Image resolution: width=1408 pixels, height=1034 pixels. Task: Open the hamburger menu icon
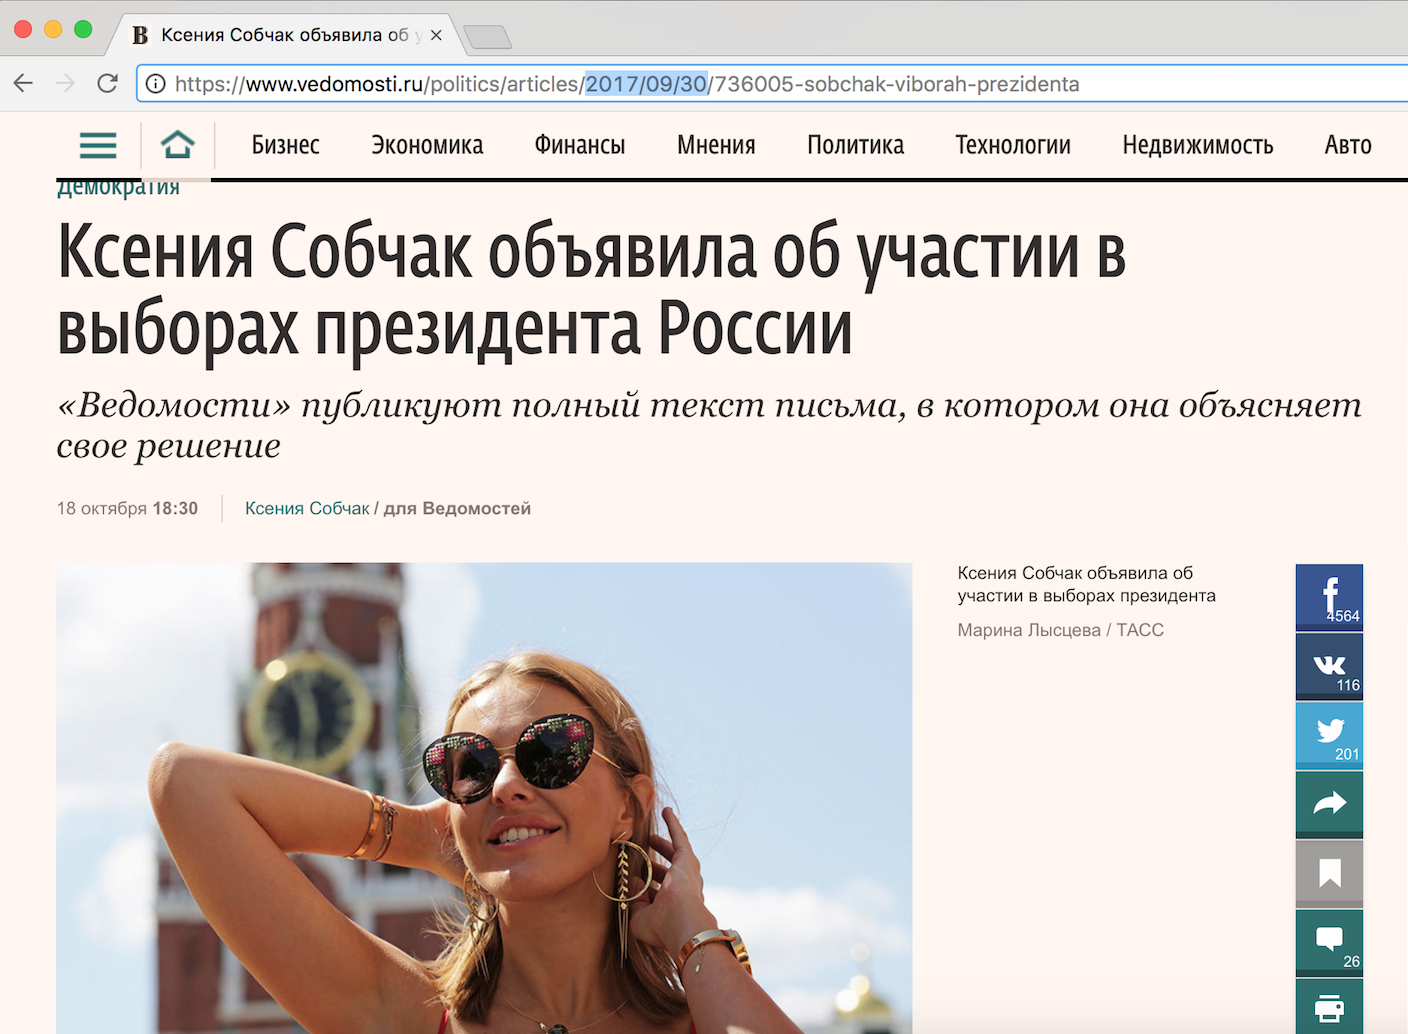click(x=98, y=146)
